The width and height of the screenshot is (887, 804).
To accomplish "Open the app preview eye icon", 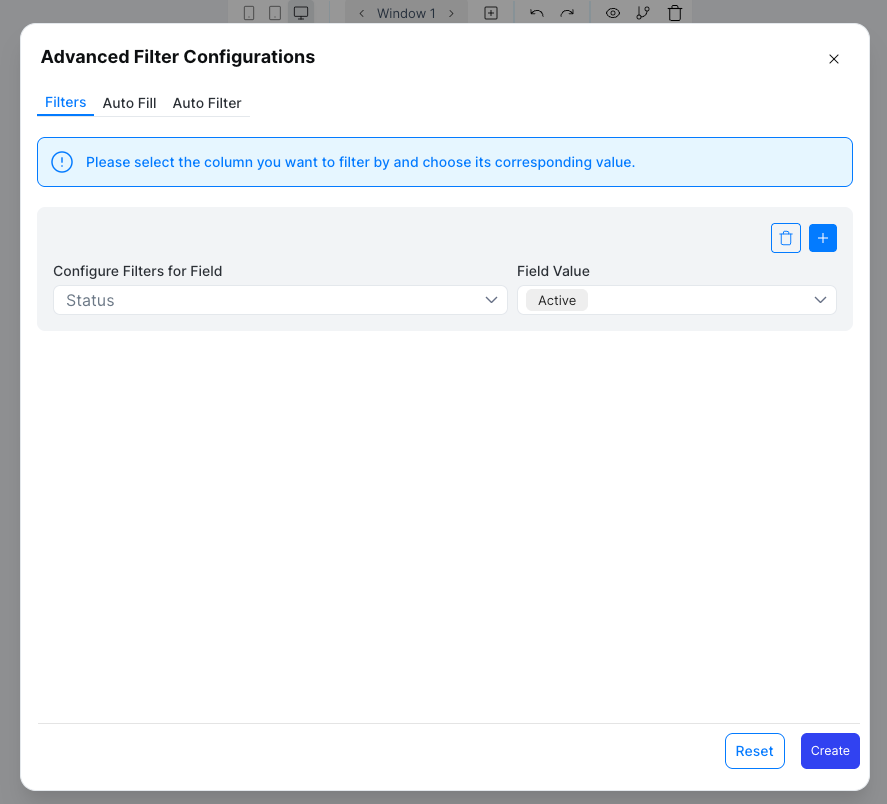I will pyautogui.click(x=613, y=12).
